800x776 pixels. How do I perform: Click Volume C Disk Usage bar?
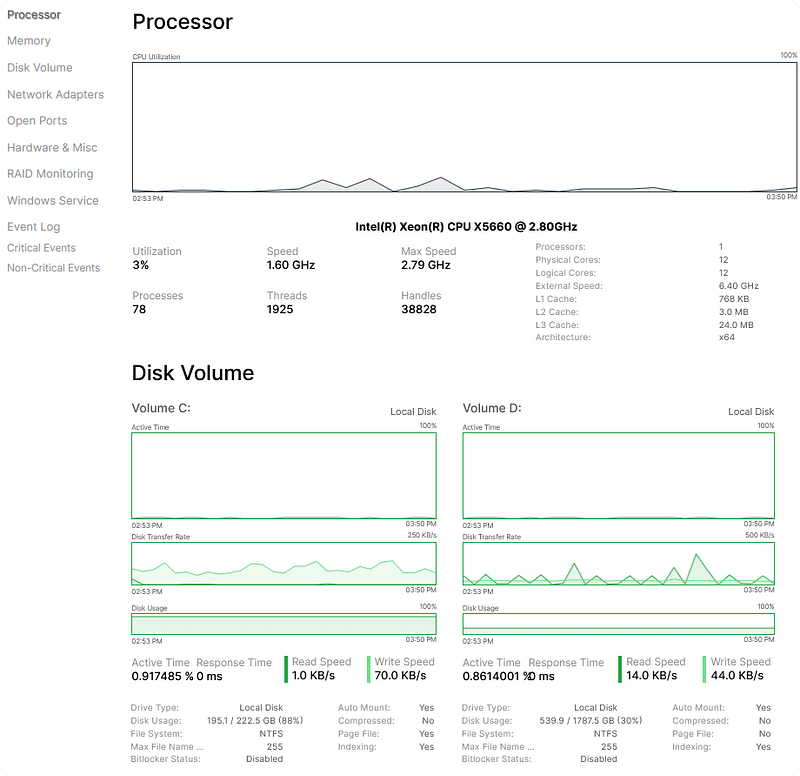[x=284, y=624]
